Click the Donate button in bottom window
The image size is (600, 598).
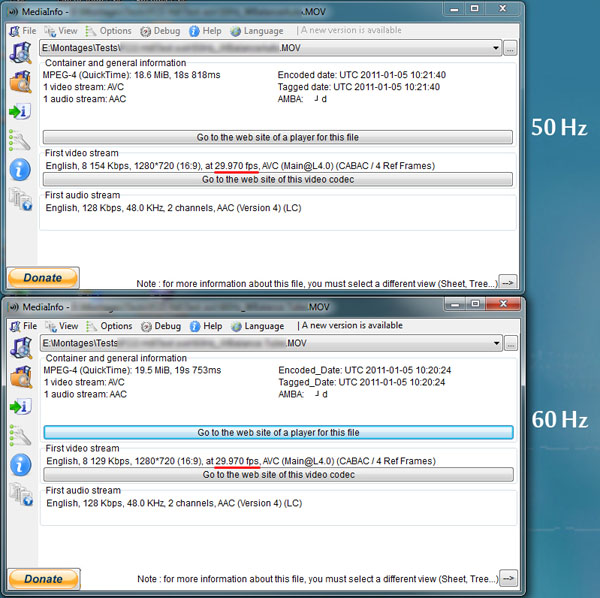pos(44,579)
